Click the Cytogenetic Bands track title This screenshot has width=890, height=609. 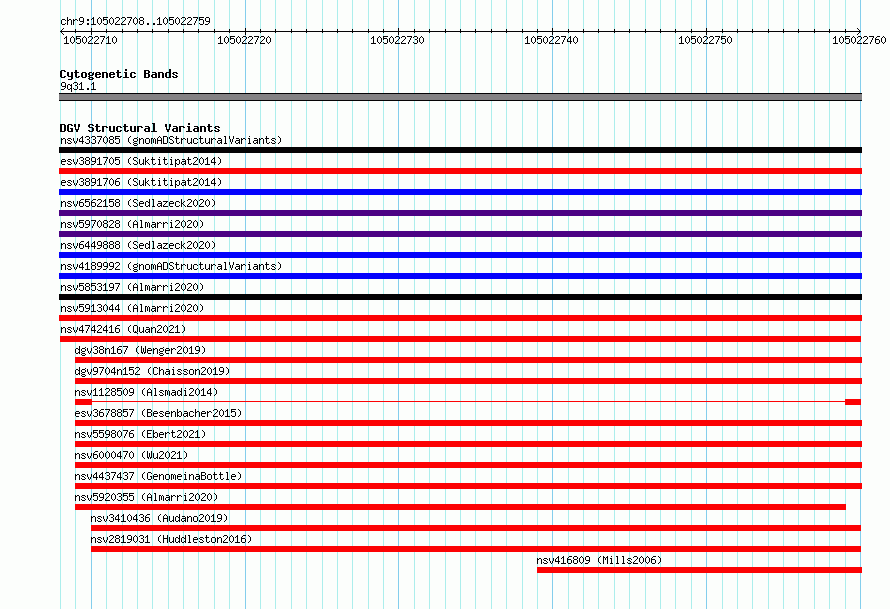click(119, 74)
